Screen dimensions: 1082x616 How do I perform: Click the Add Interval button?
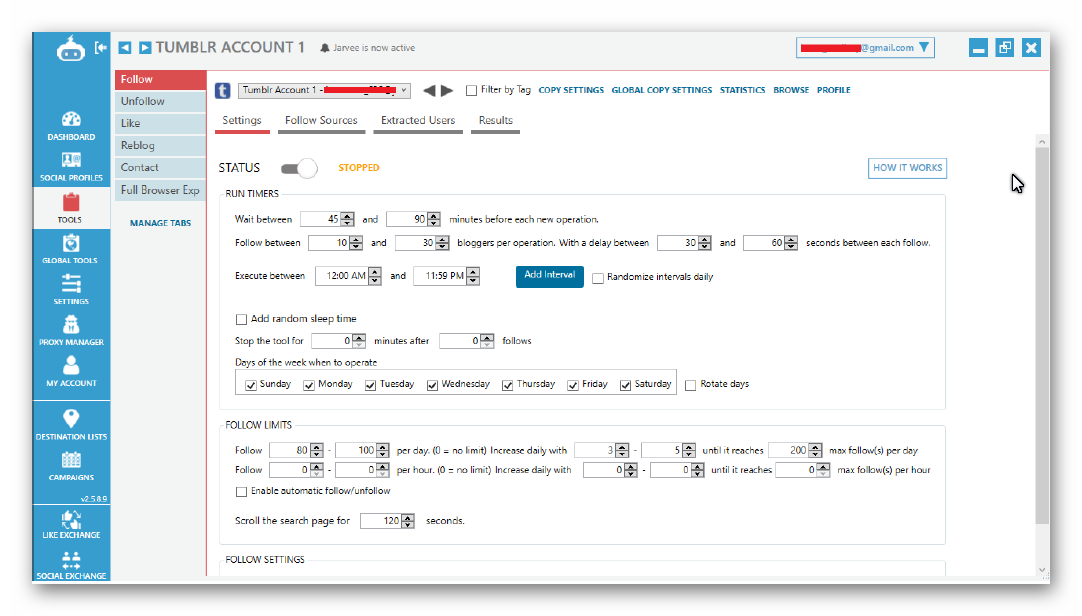(x=549, y=276)
